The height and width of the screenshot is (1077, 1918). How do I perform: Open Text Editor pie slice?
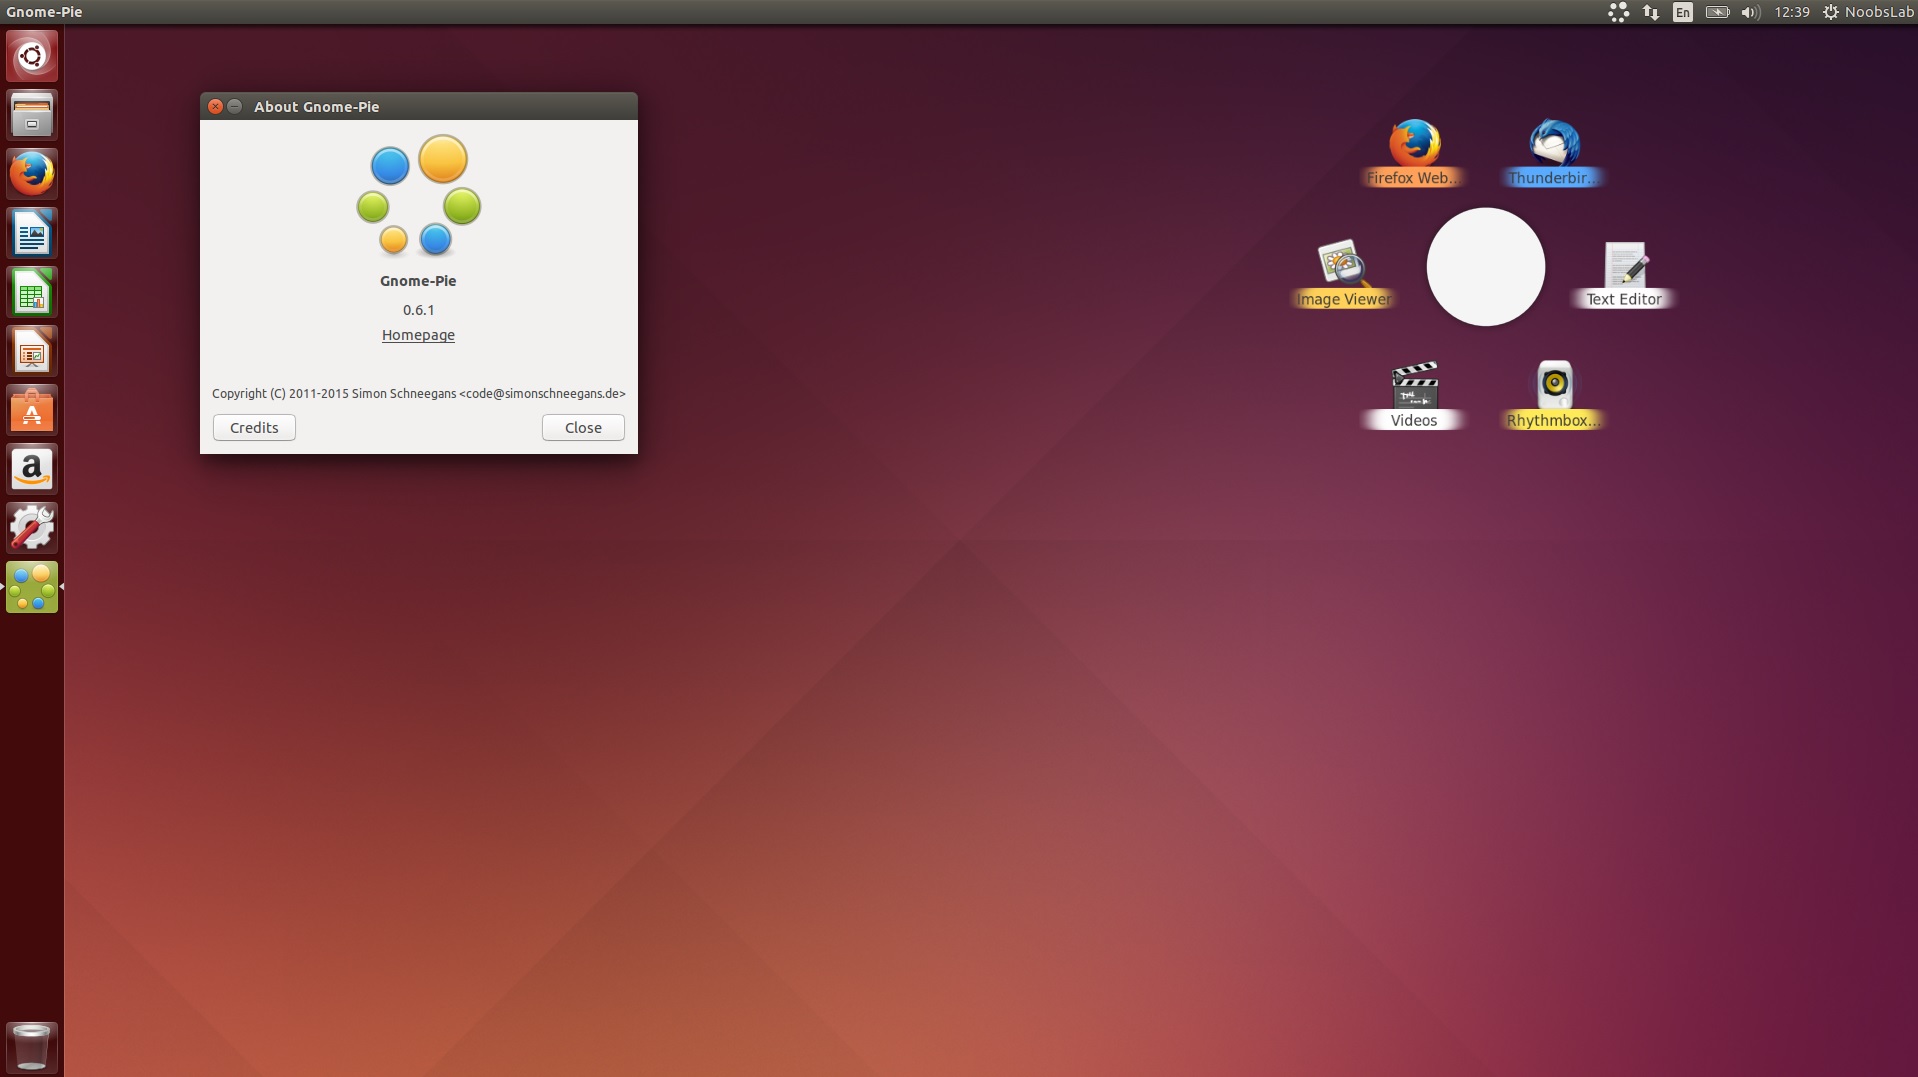(x=1624, y=274)
